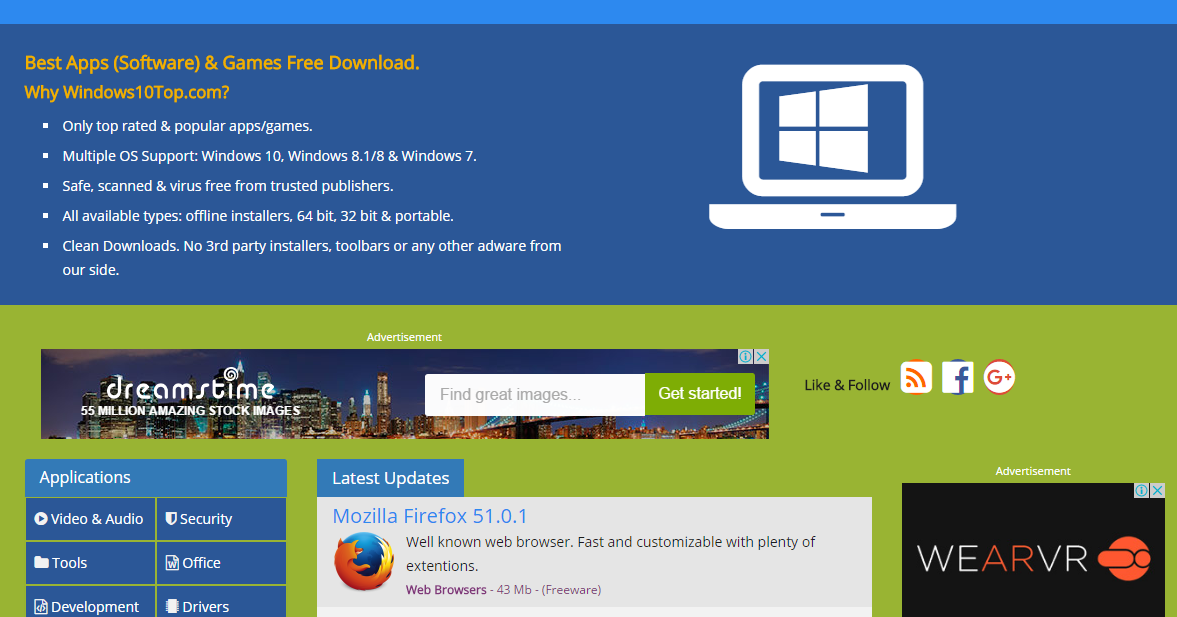Image resolution: width=1177 pixels, height=617 pixels.
Task: Click the 'Why Windows10Top.com?' heading
Action: point(127,92)
